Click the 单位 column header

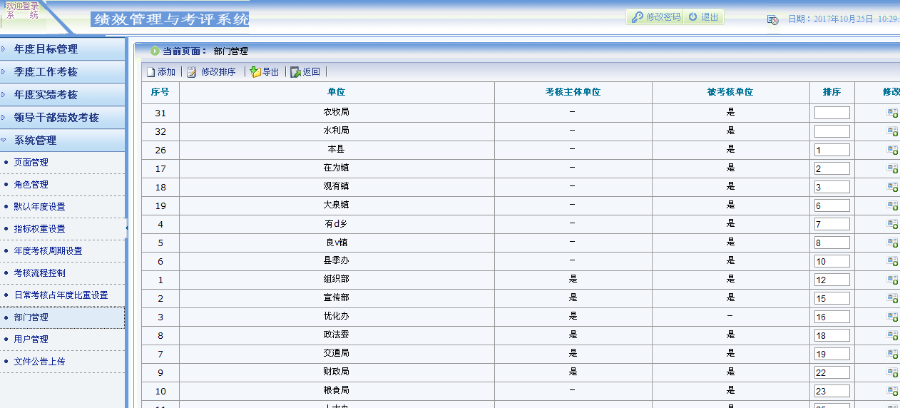tap(336, 92)
